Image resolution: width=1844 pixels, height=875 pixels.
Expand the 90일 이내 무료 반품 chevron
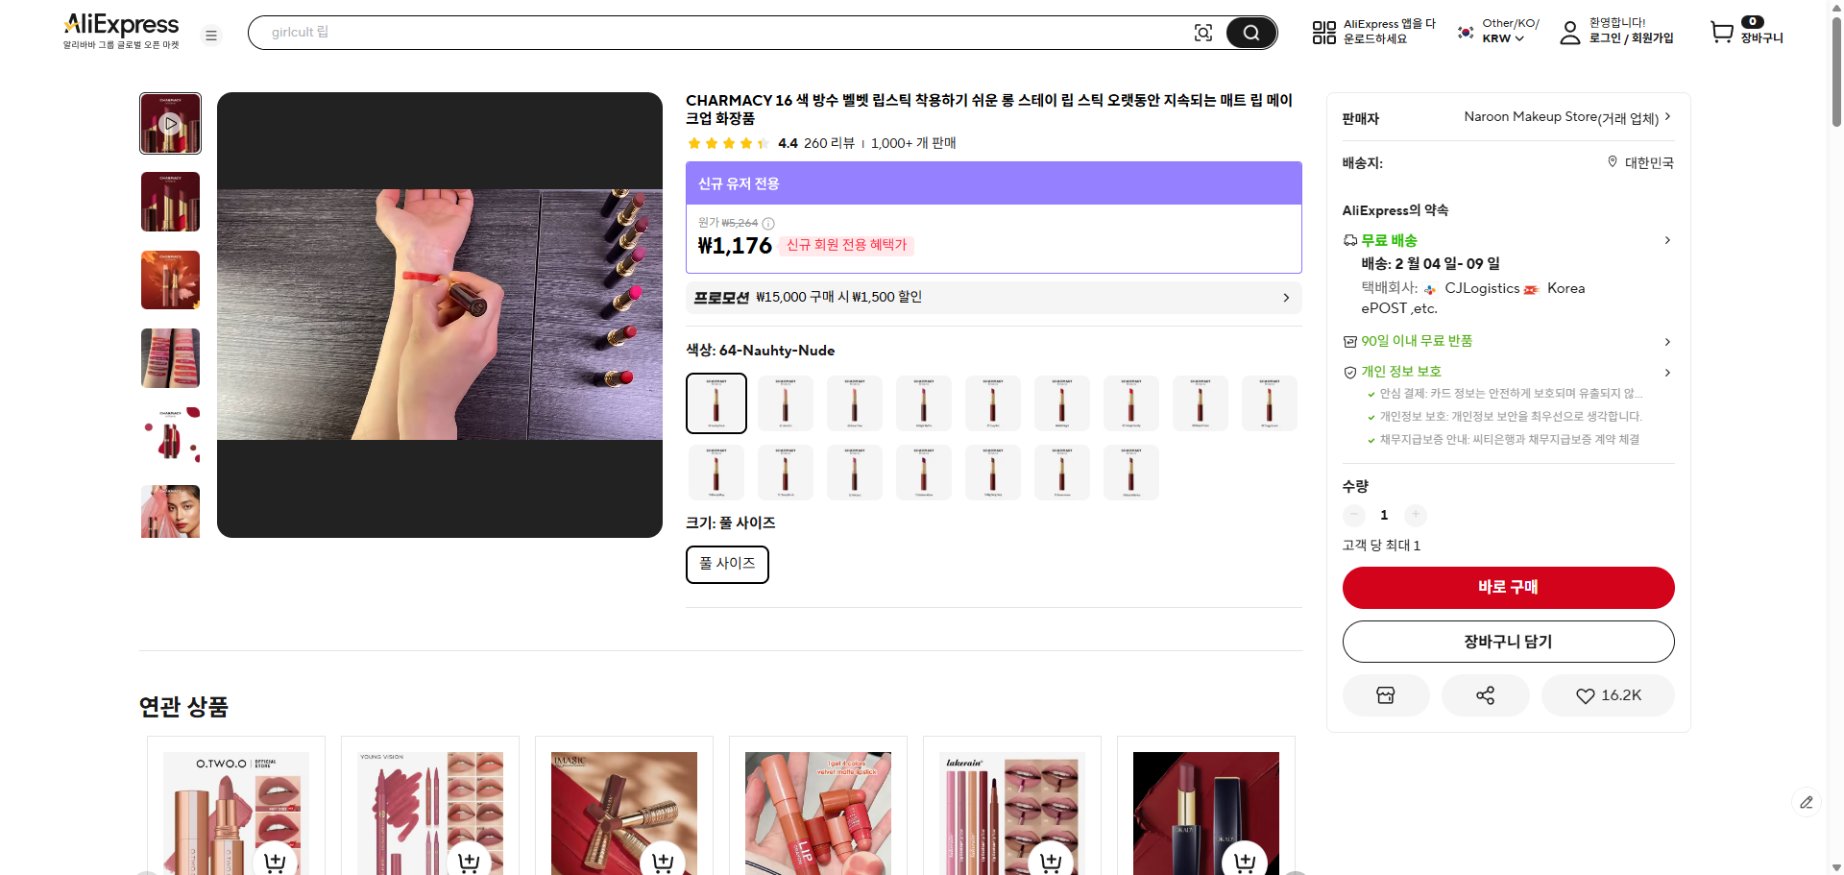tap(1667, 342)
